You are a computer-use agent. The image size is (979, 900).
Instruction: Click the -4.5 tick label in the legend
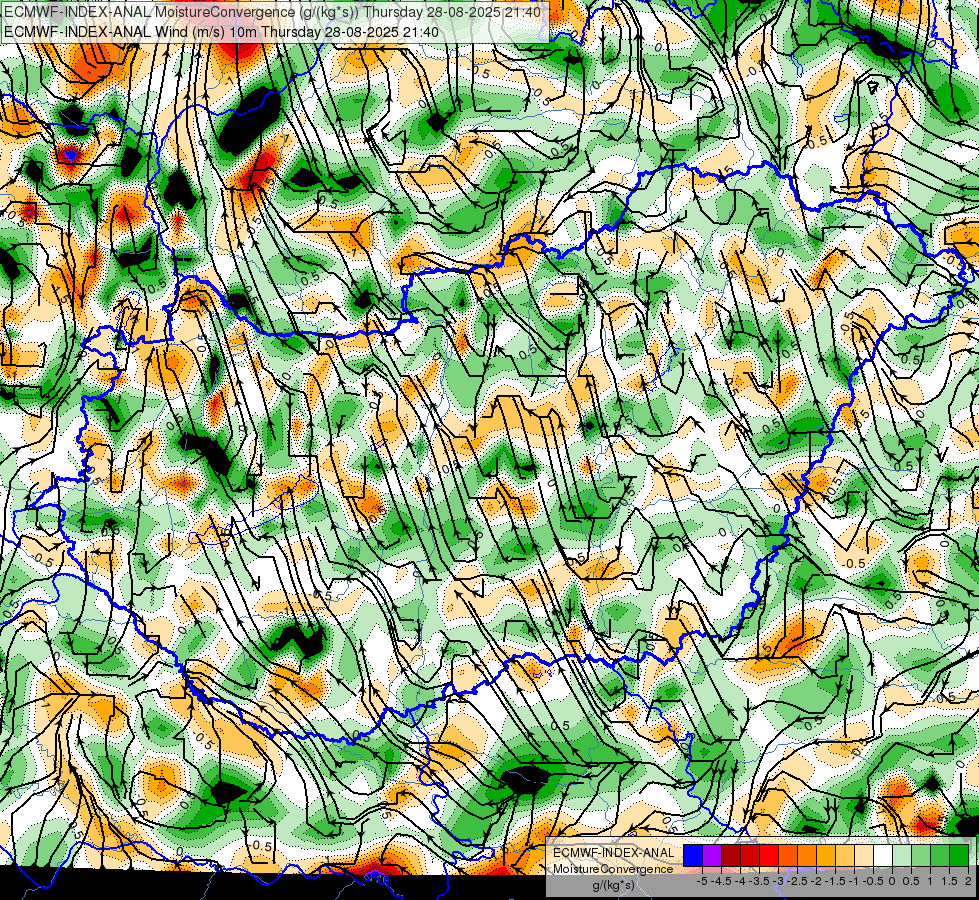pos(721,881)
